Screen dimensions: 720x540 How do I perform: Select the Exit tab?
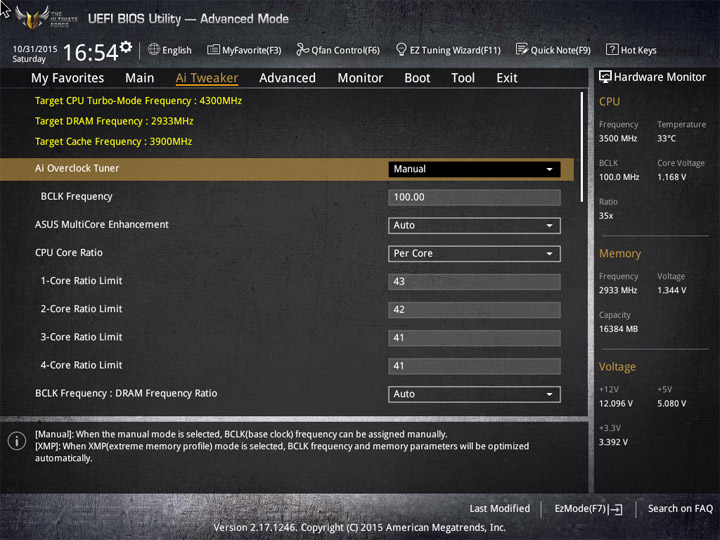click(507, 78)
